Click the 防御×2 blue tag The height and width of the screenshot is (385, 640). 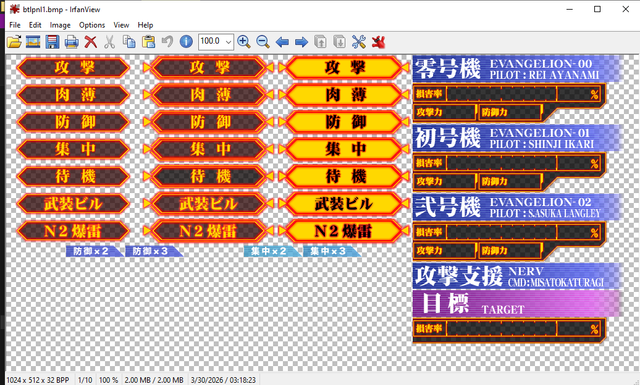(x=94, y=251)
